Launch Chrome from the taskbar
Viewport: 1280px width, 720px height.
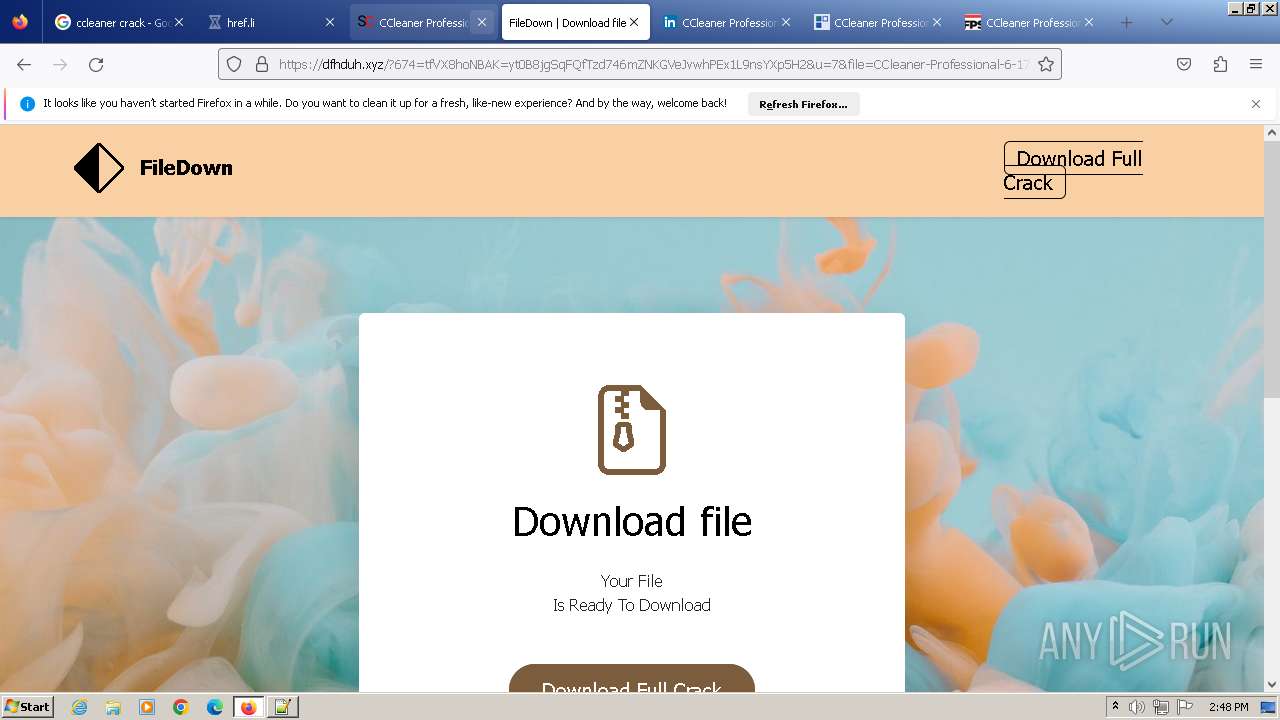coord(181,707)
